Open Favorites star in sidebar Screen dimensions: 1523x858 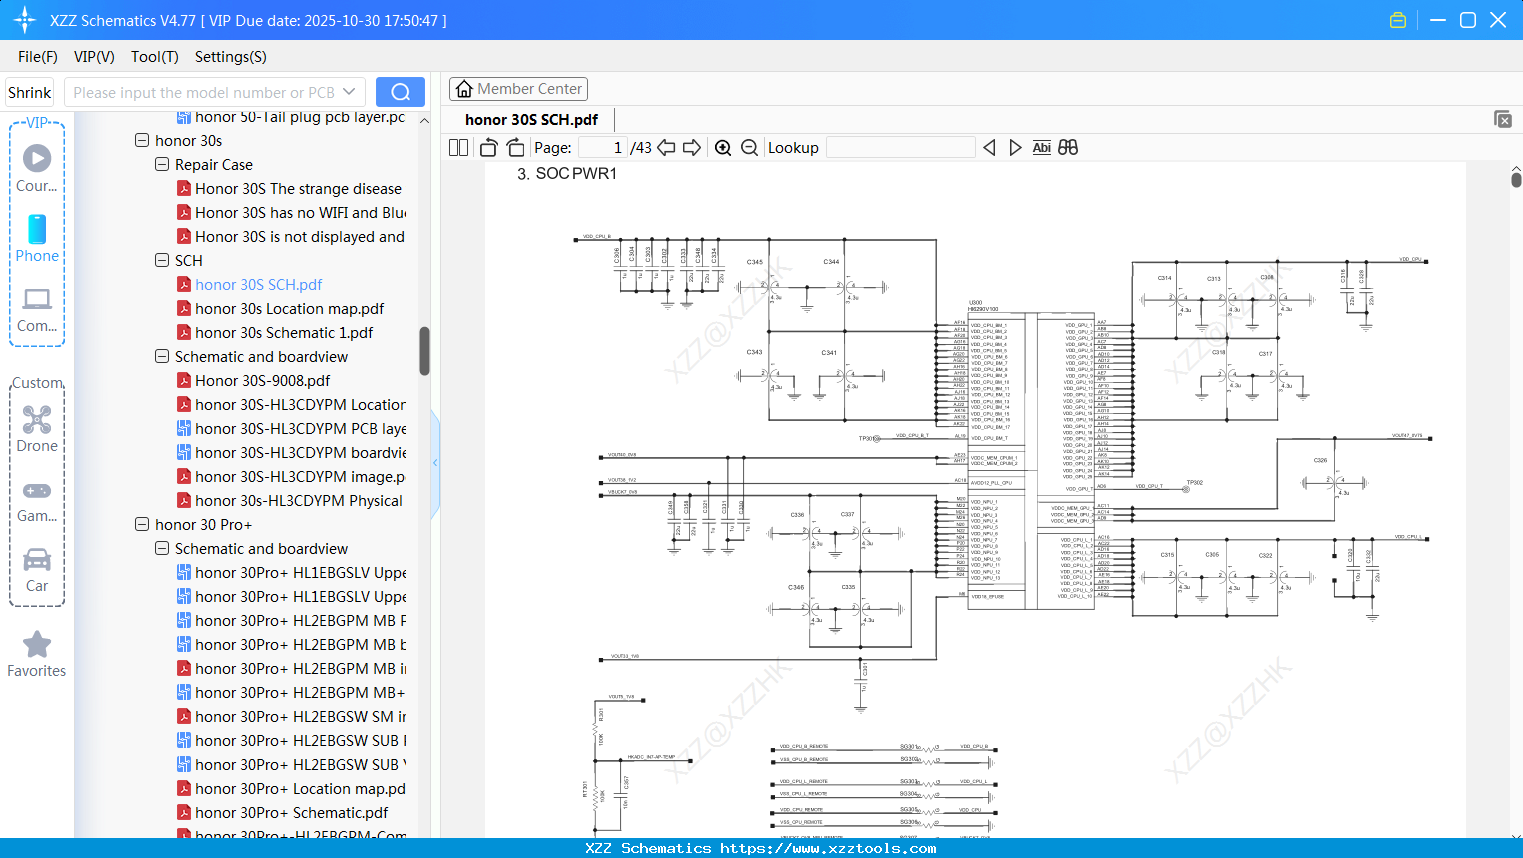[x=37, y=654]
